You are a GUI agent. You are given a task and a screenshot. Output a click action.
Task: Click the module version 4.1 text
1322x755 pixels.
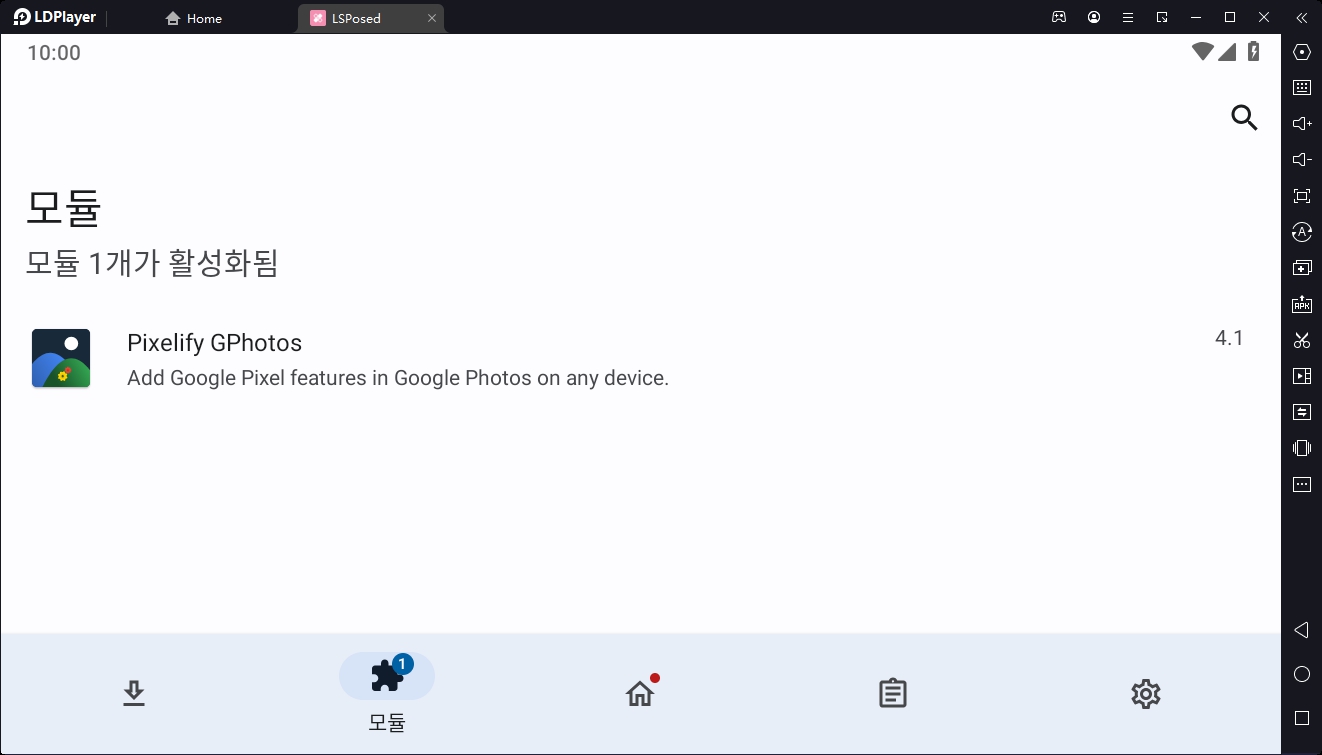tap(1229, 338)
